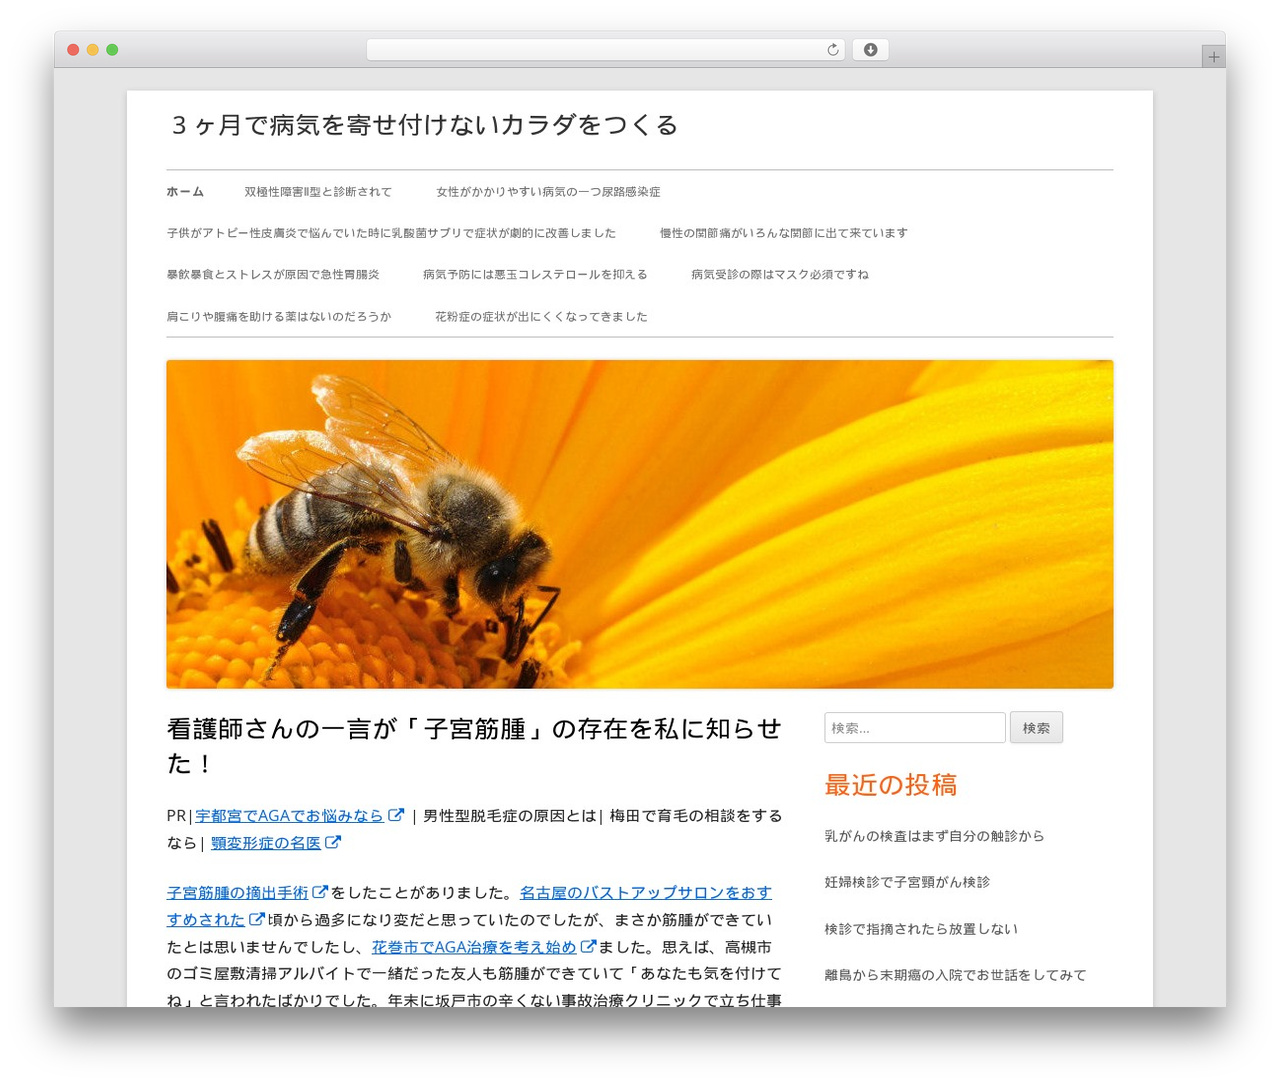This screenshot has width=1280, height=1084.
Task: Click the site title 3ヶ月で病気を寄せ付けないカラダをつくる
Action: (425, 125)
